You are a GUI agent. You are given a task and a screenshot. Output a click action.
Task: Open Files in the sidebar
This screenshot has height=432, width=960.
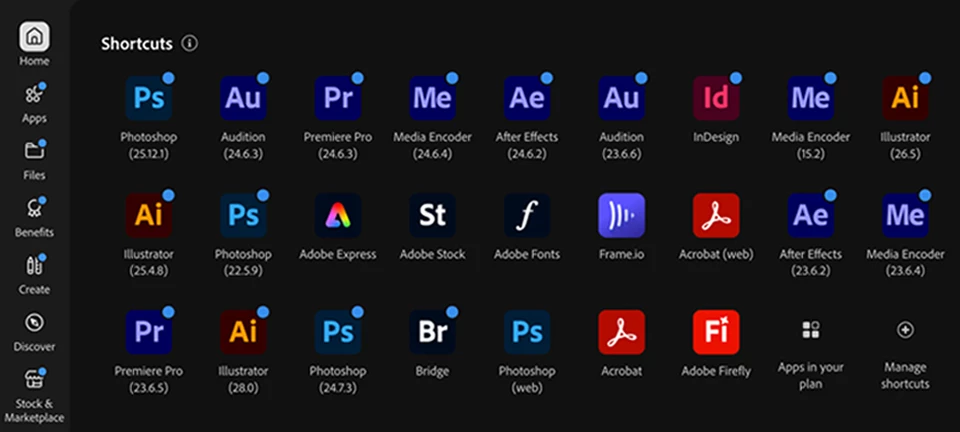(x=34, y=159)
